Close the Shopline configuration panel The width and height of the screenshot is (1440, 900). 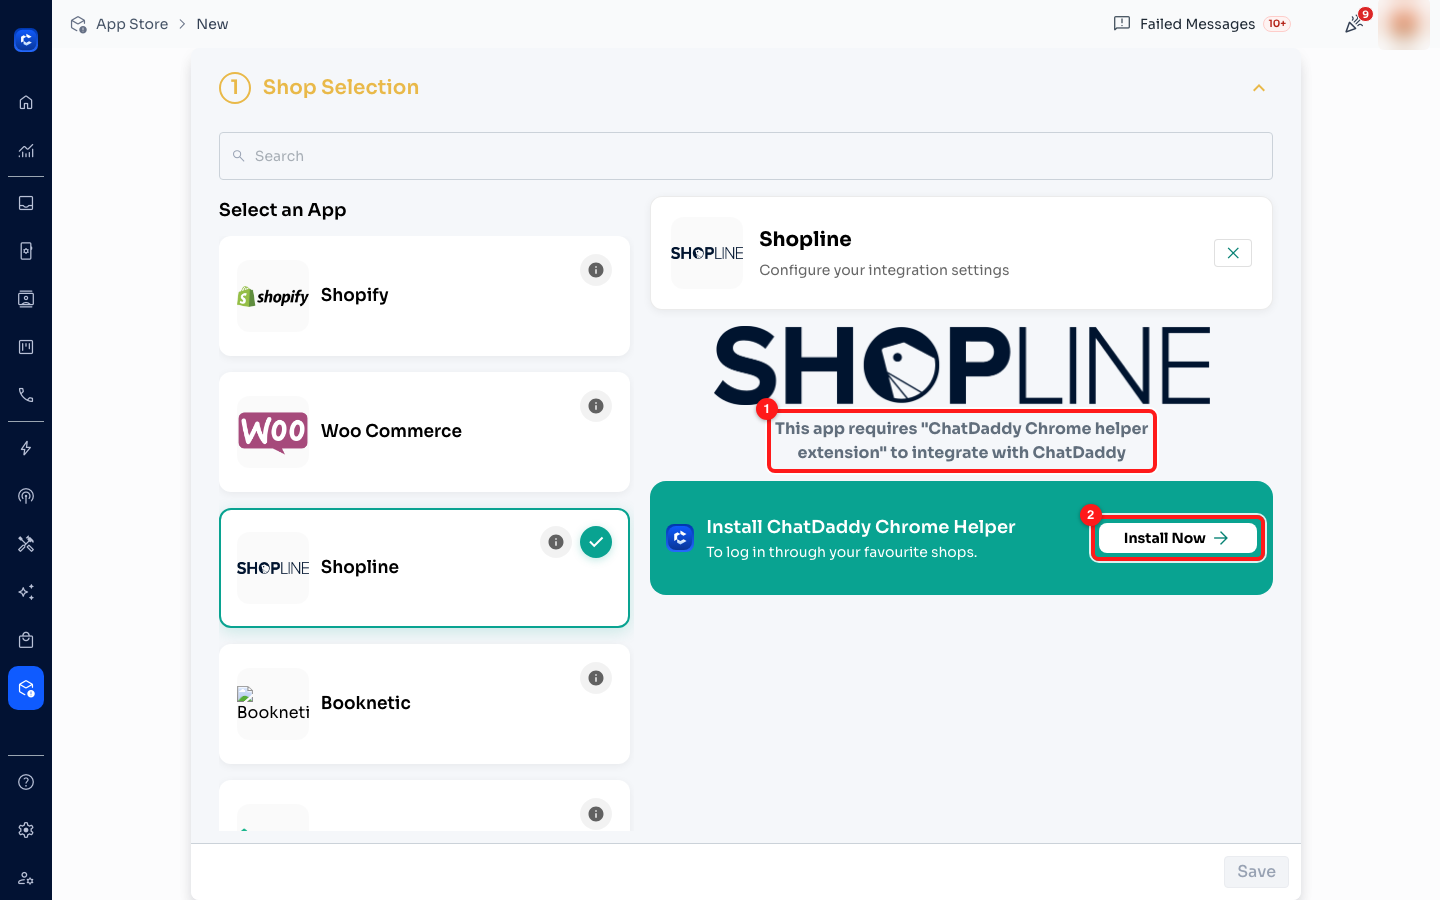pos(1233,253)
